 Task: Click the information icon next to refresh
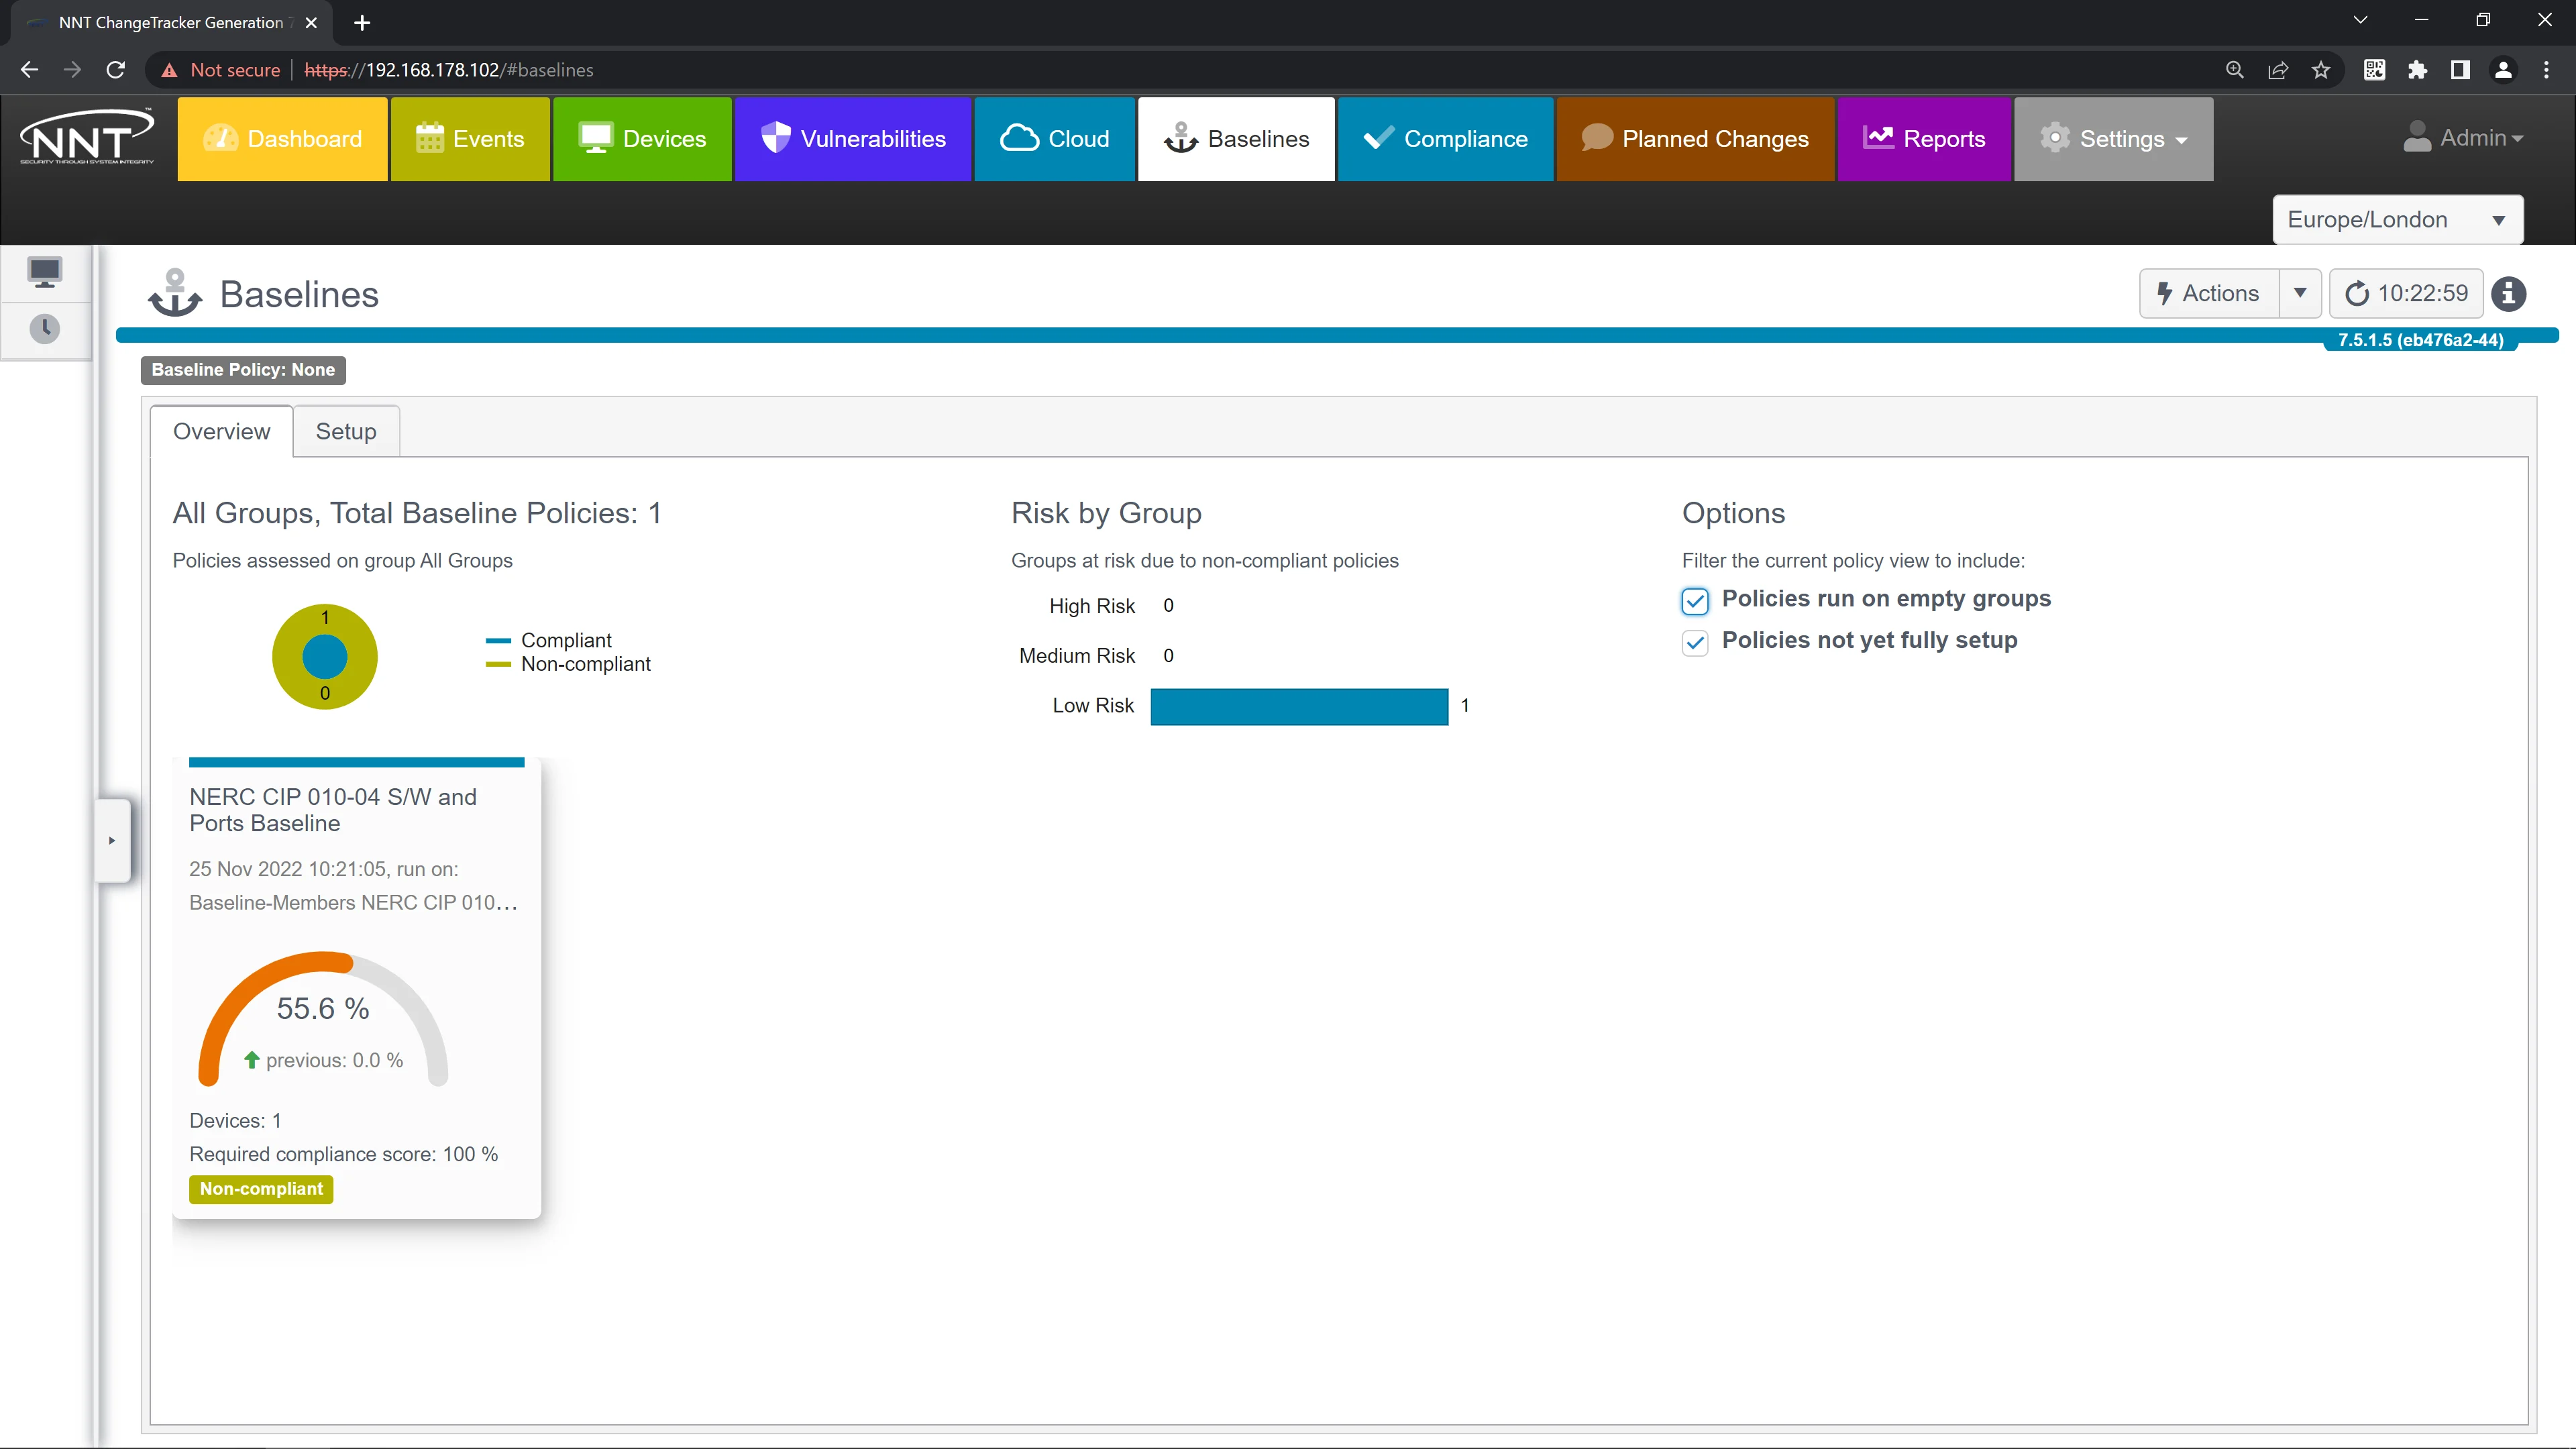click(2509, 294)
